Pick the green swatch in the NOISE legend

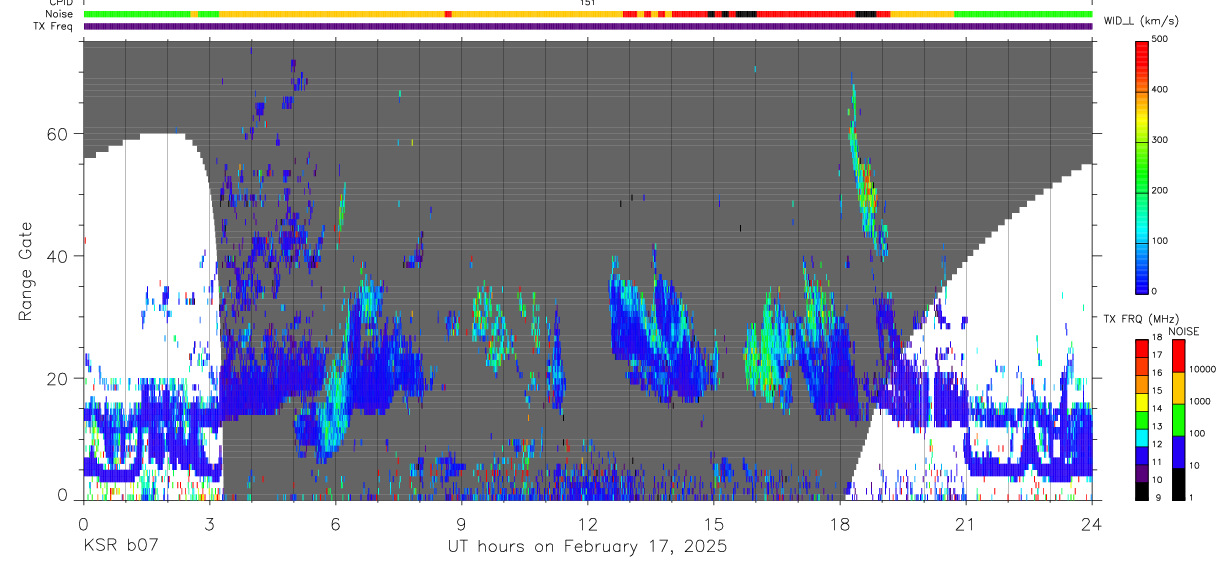1180,418
